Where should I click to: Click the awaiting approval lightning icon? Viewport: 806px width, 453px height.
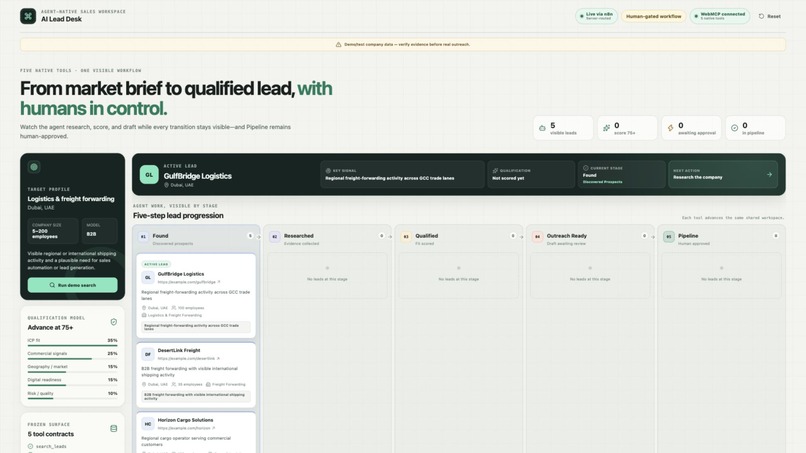click(x=670, y=128)
